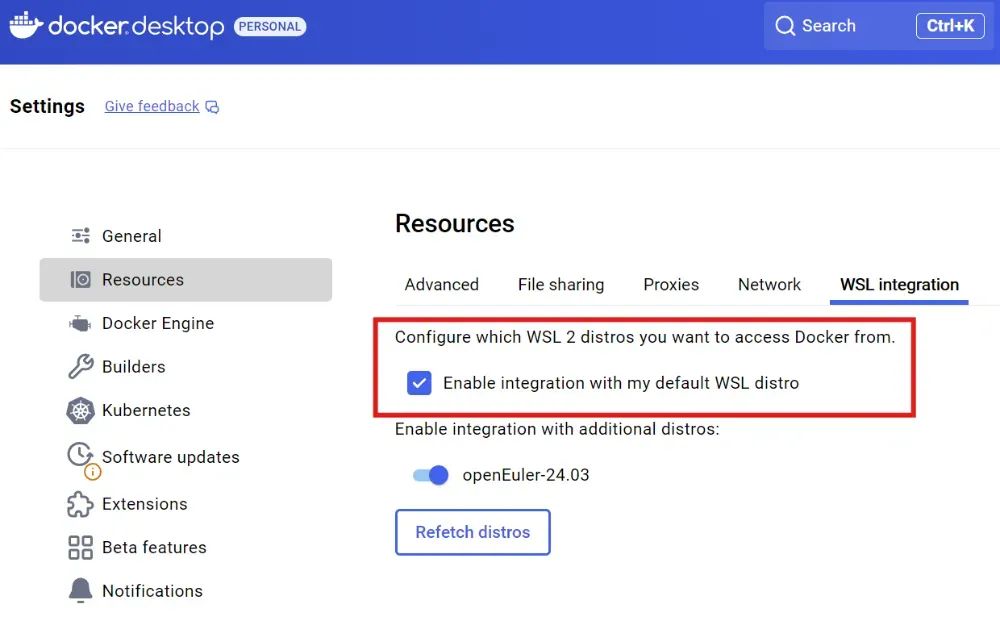Toggle openEuler-24.03 distro integration switch
This screenshot has width=1000, height=627.
pyautogui.click(x=431, y=475)
